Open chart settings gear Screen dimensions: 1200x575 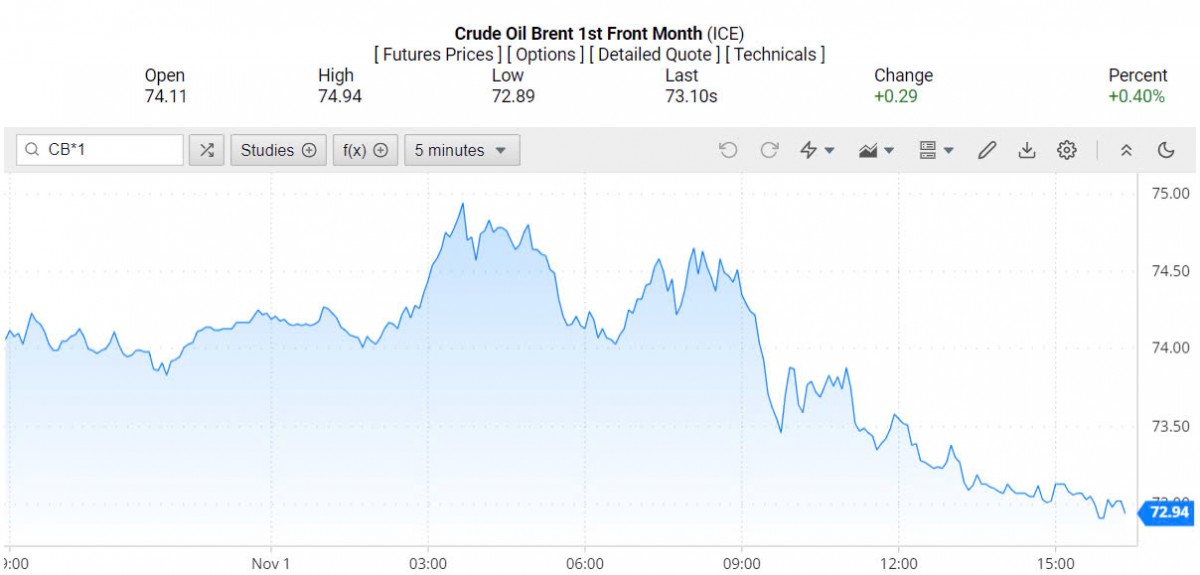point(1067,150)
